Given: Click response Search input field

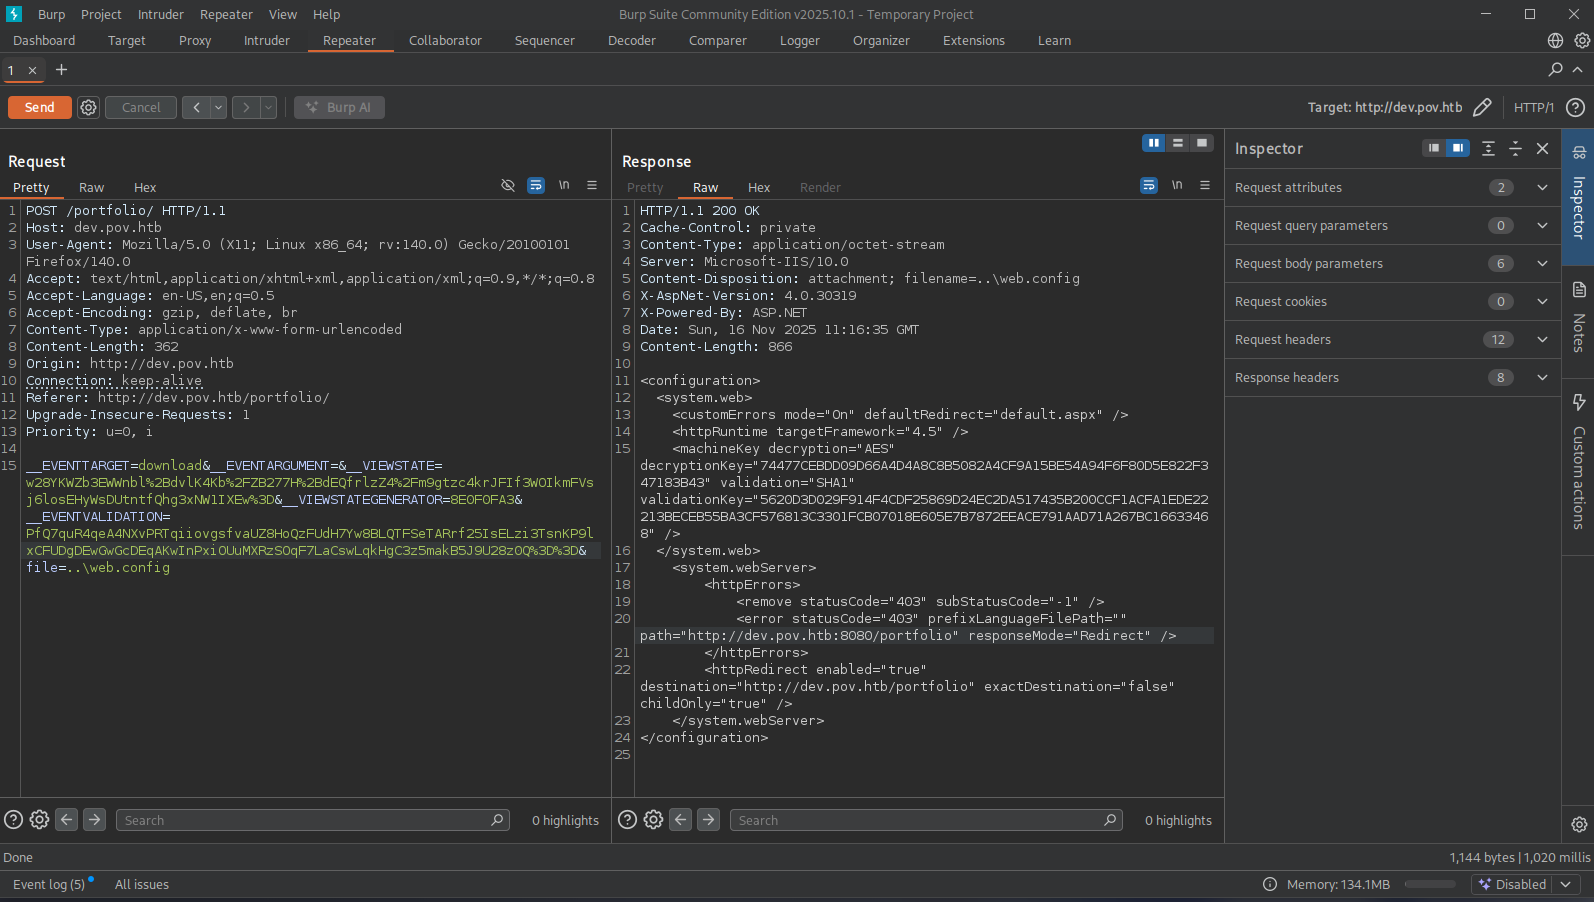Looking at the screenshot, I should point(926,820).
